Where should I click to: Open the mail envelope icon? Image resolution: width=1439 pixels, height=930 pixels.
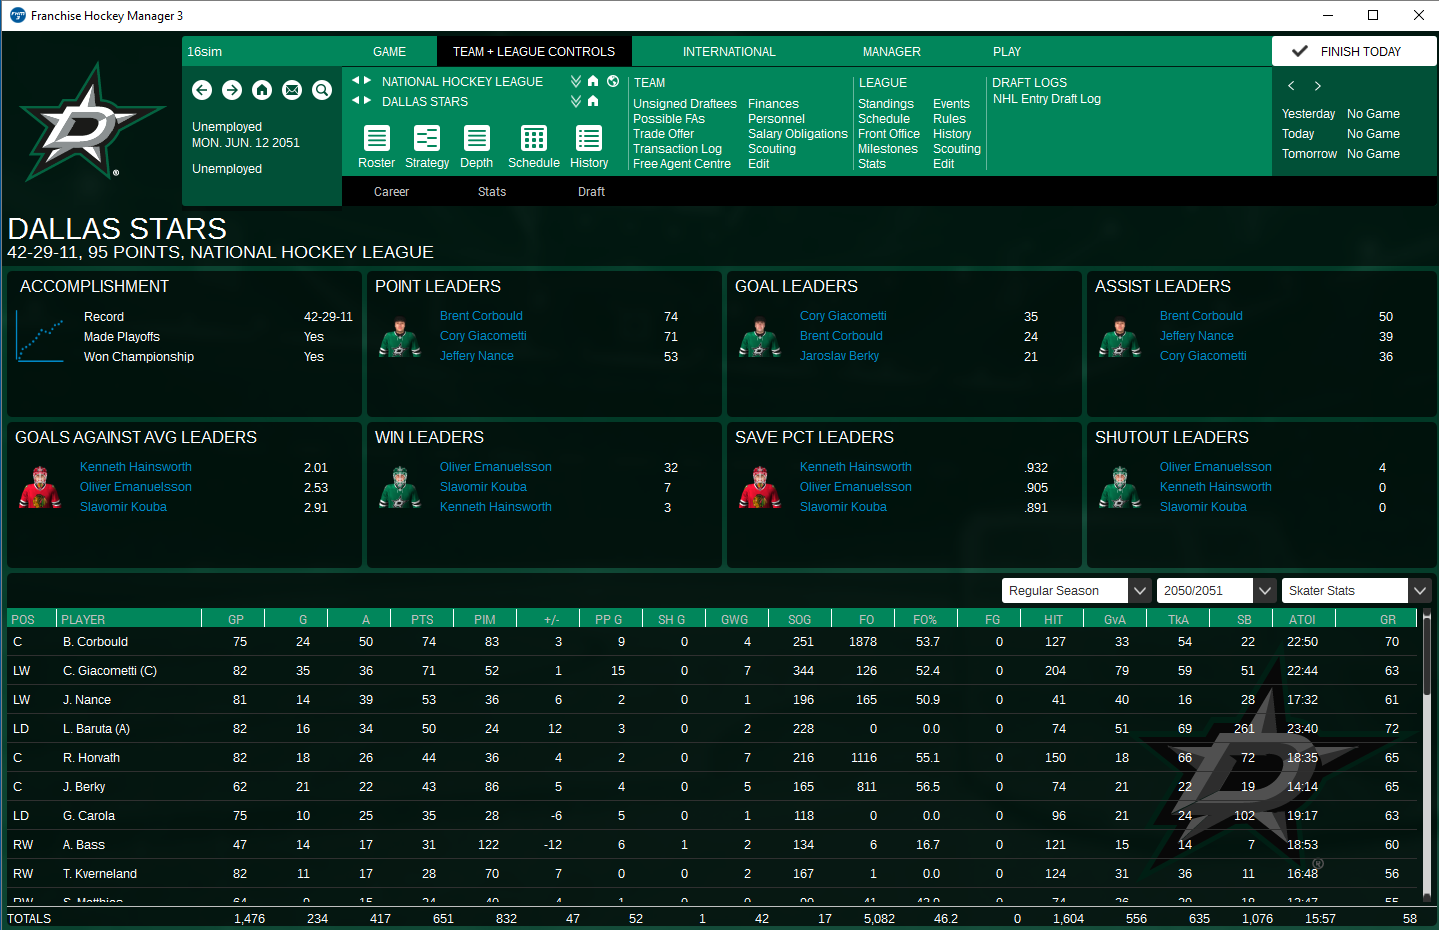coord(292,90)
